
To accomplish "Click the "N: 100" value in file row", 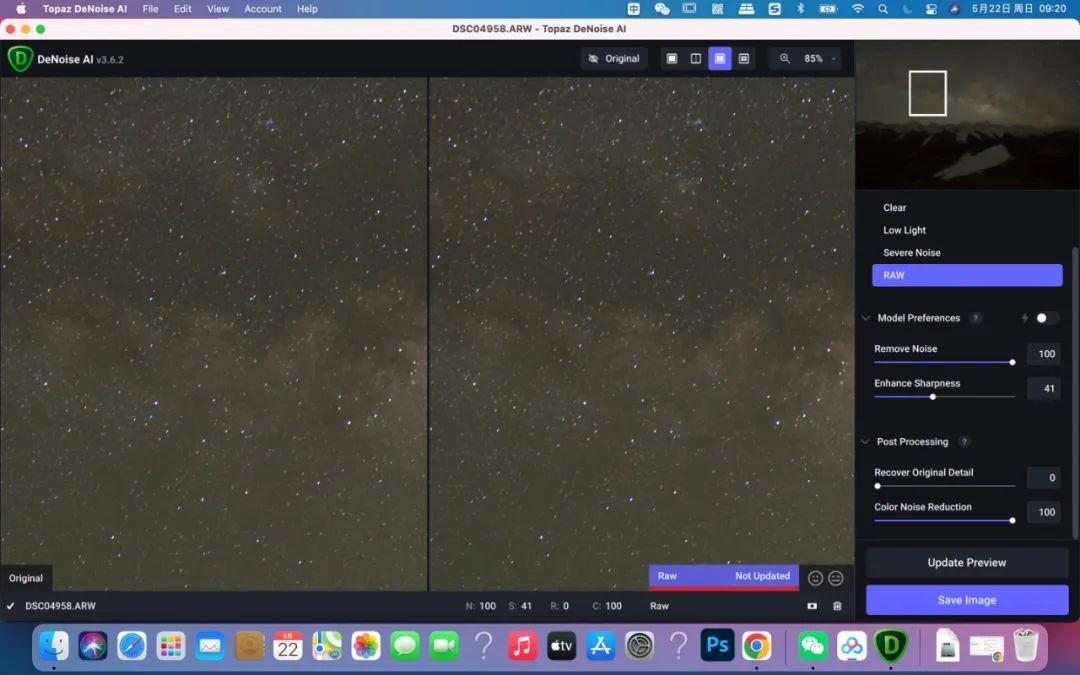I will [x=481, y=606].
